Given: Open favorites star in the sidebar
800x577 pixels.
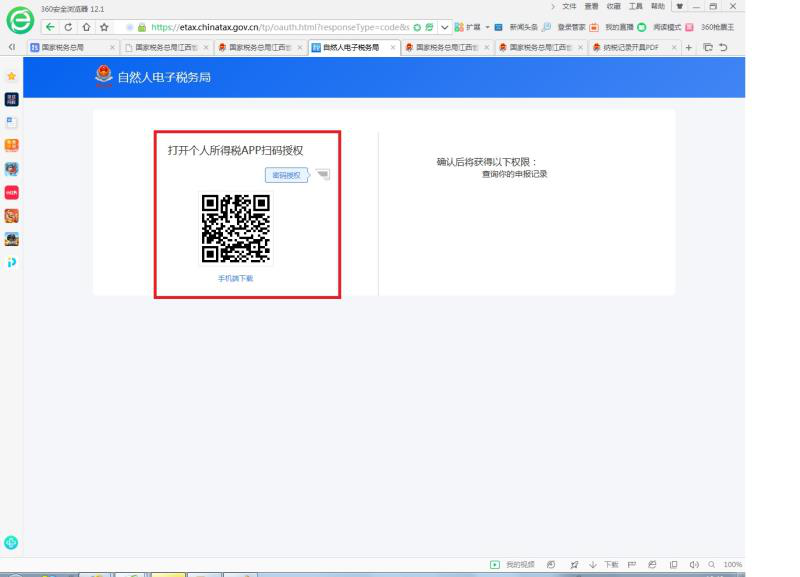Looking at the screenshot, I should (11, 77).
